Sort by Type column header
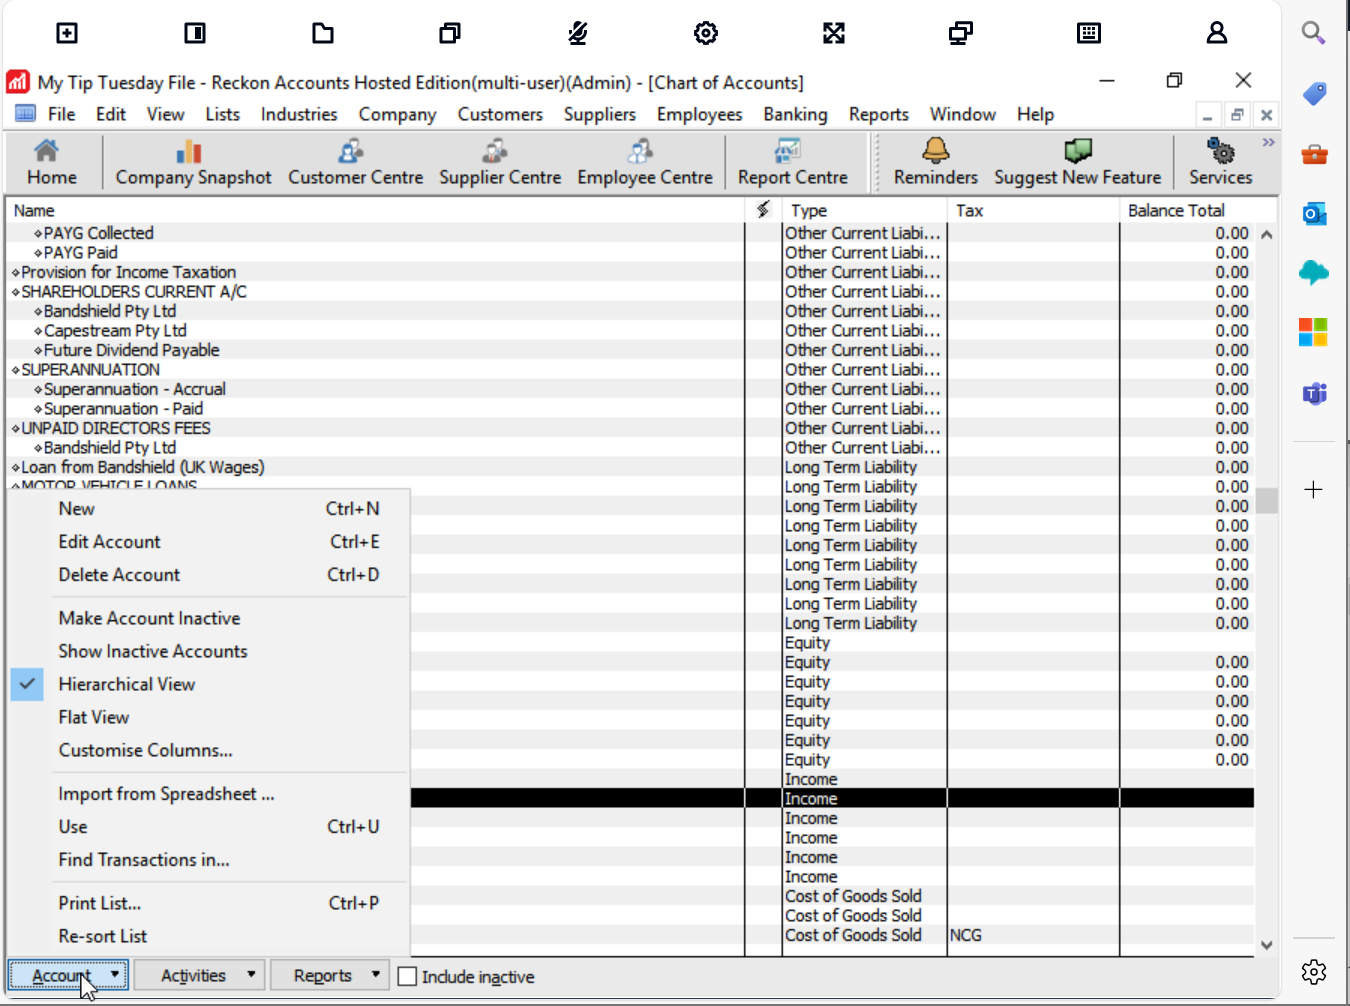This screenshot has height=1006, width=1350. click(x=864, y=210)
